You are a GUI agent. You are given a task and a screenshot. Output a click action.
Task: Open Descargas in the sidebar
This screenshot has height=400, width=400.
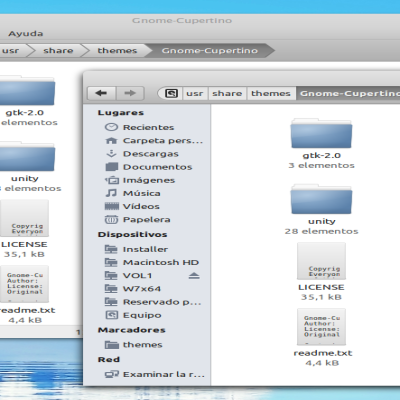151,154
